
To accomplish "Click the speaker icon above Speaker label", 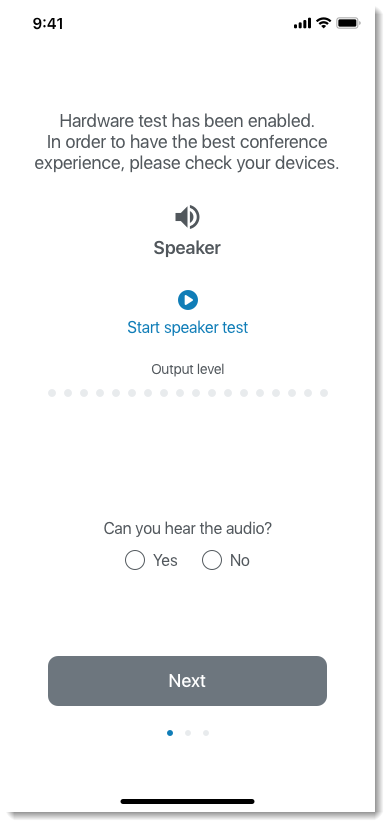I will 187,217.
